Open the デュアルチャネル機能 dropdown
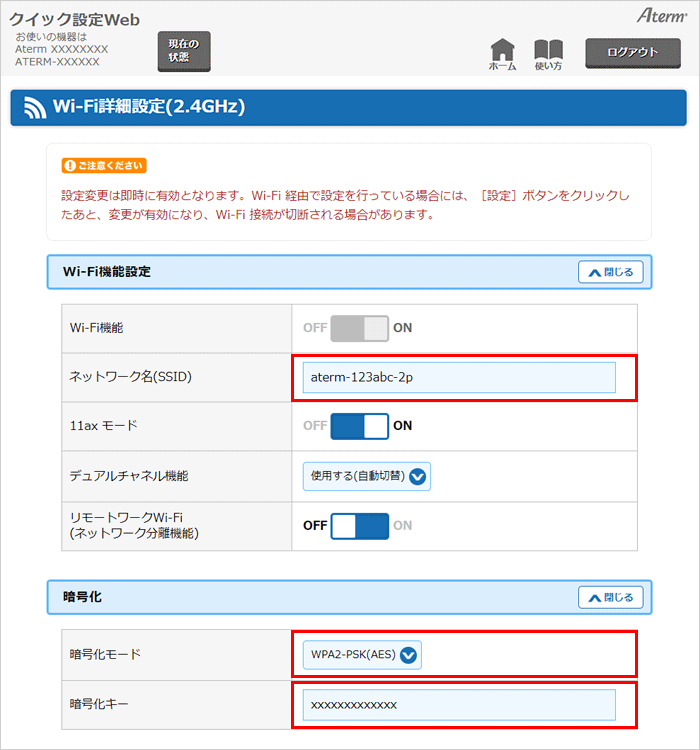 click(366, 476)
